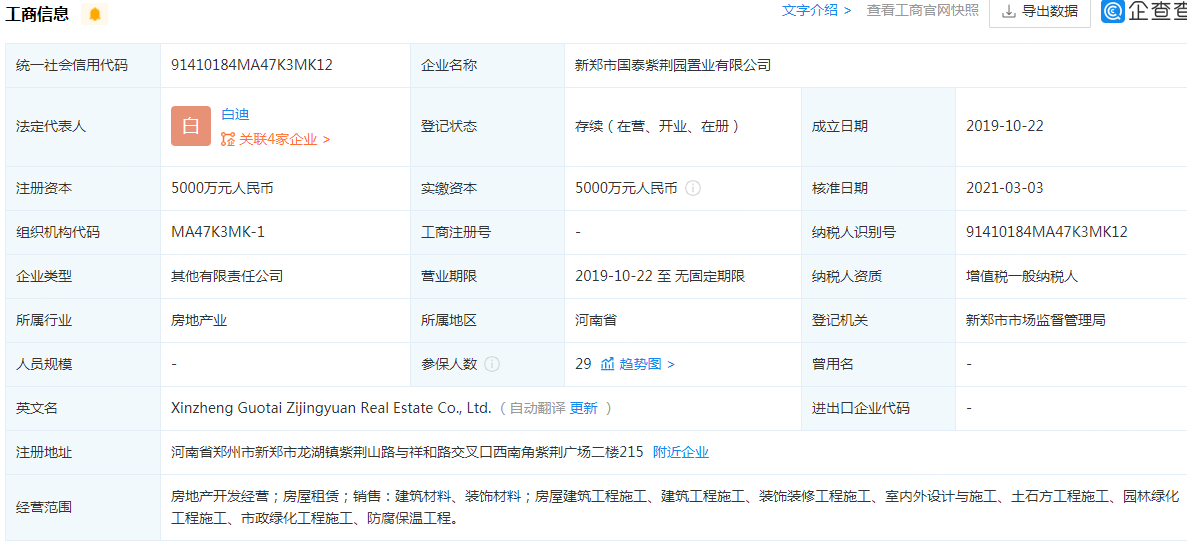Click the download icon in 导出数据
The width and height of the screenshot is (1187, 544).
1008,11
